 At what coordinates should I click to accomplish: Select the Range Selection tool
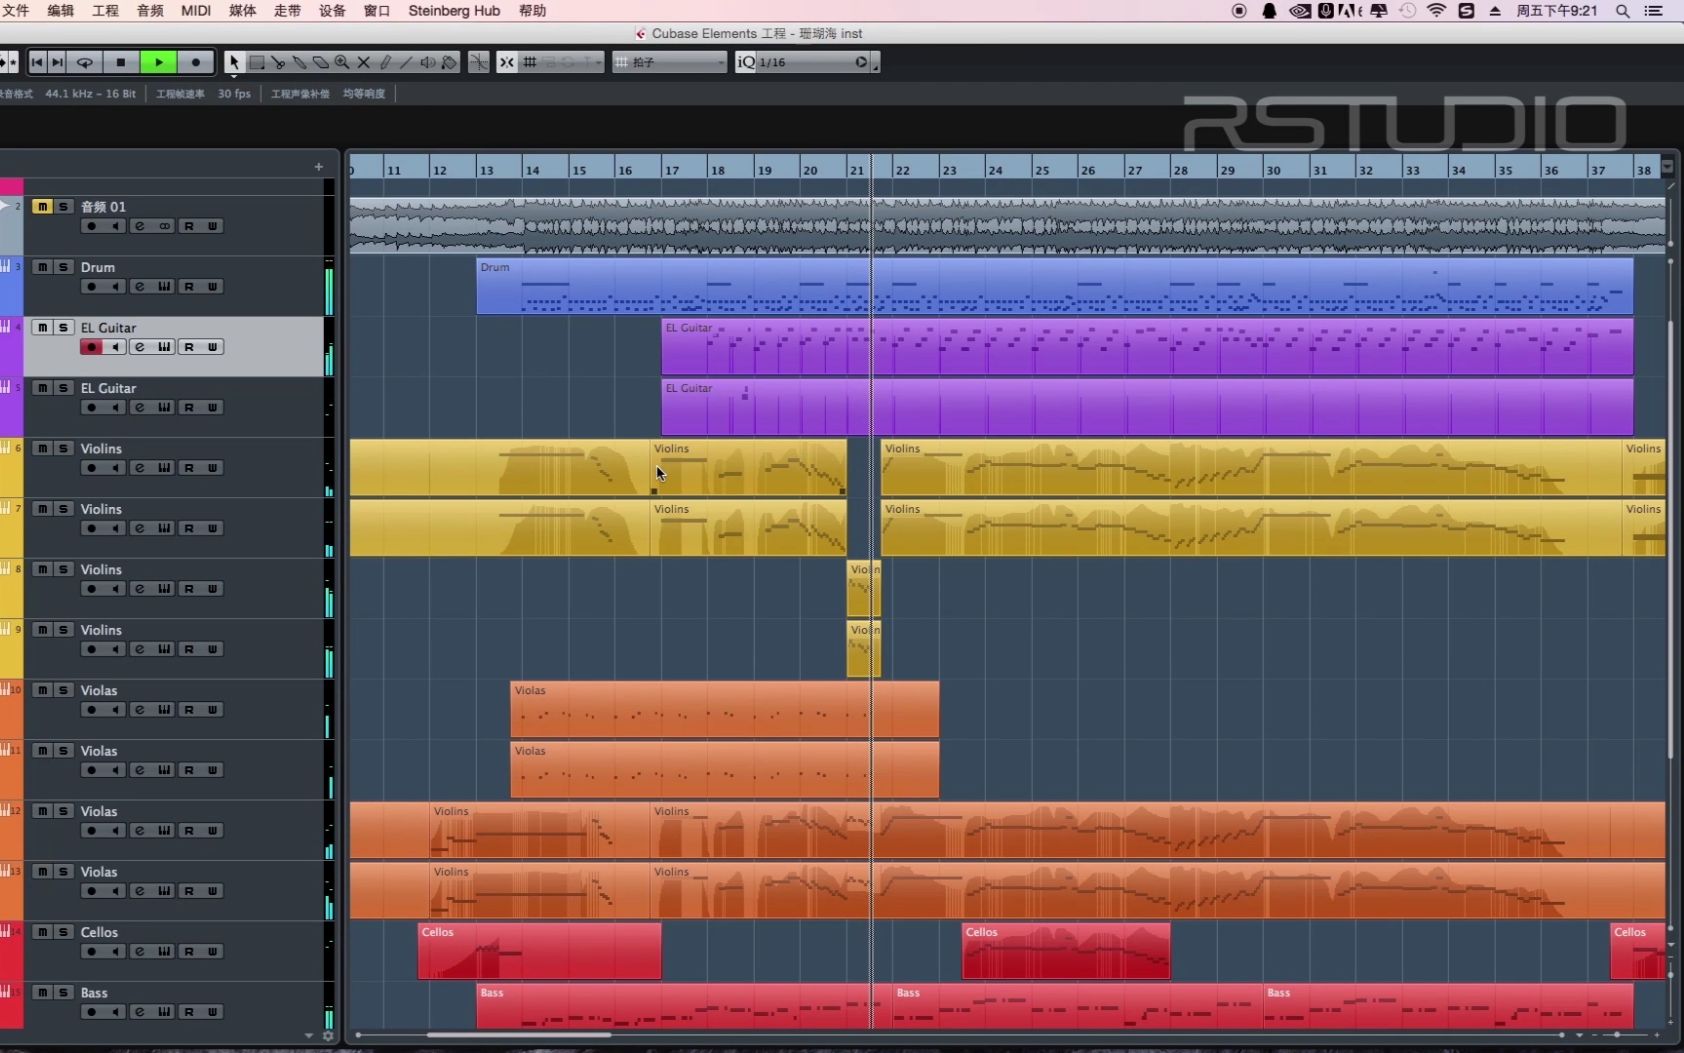click(x=257, y=62)
